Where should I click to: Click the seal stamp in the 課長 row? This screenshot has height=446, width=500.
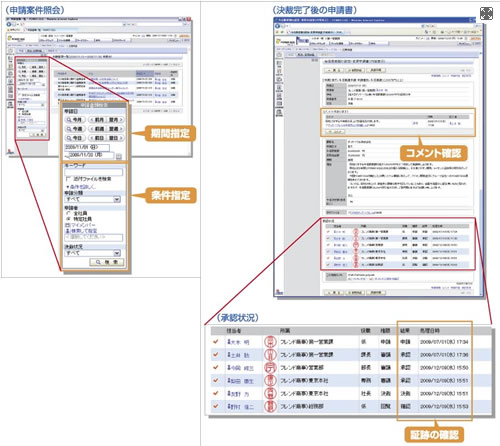[x=270, y=355]
